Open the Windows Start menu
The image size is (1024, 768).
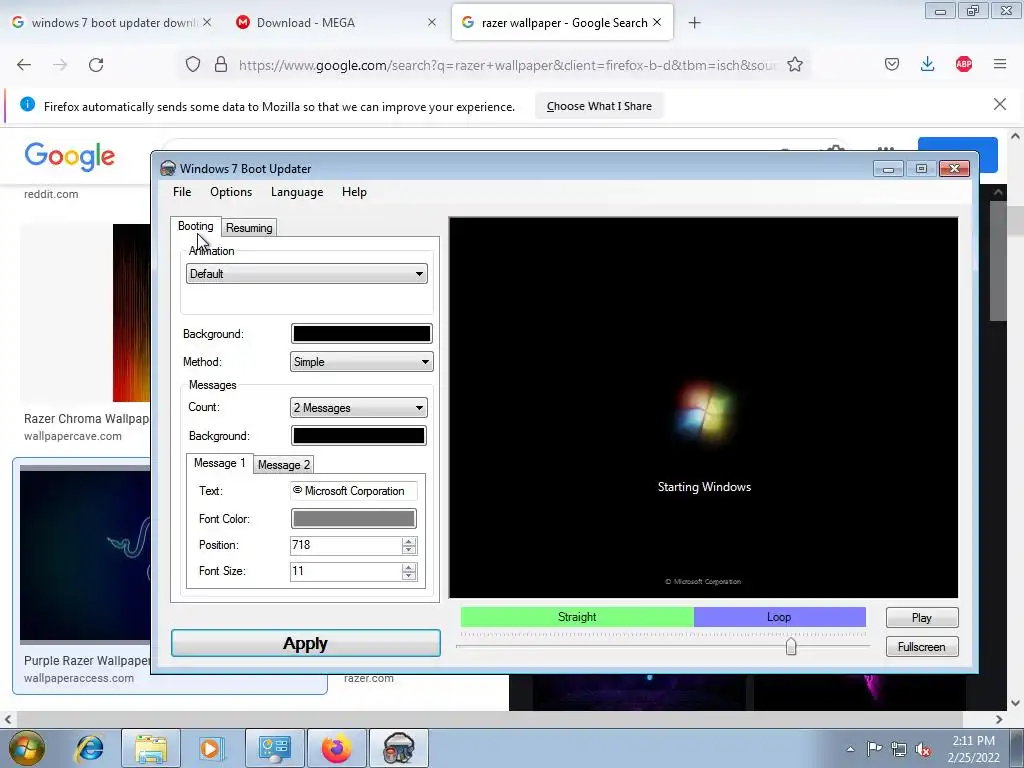(27, 748)
